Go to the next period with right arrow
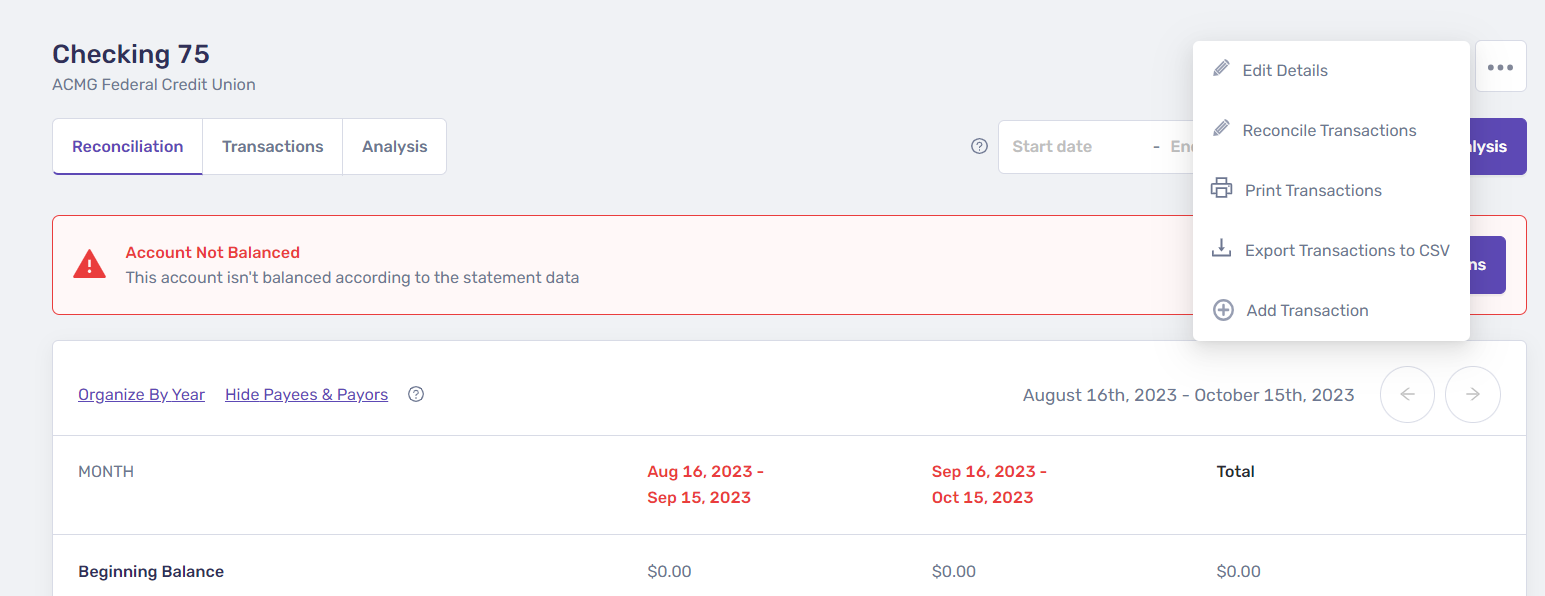The image size is (1545, 596). tap(1472, 394)
